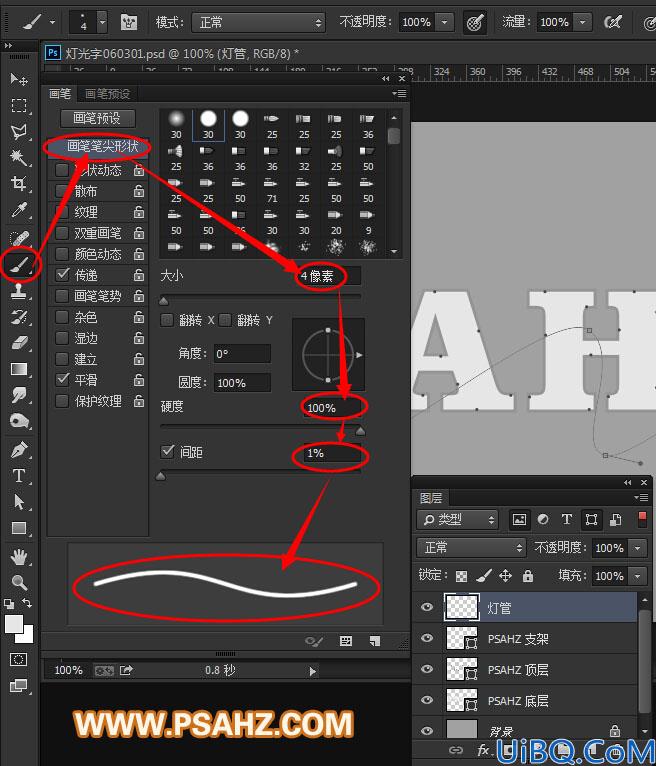Screen dimensions: 656x766
Task: Select the Hand tool
Action: 19,556
